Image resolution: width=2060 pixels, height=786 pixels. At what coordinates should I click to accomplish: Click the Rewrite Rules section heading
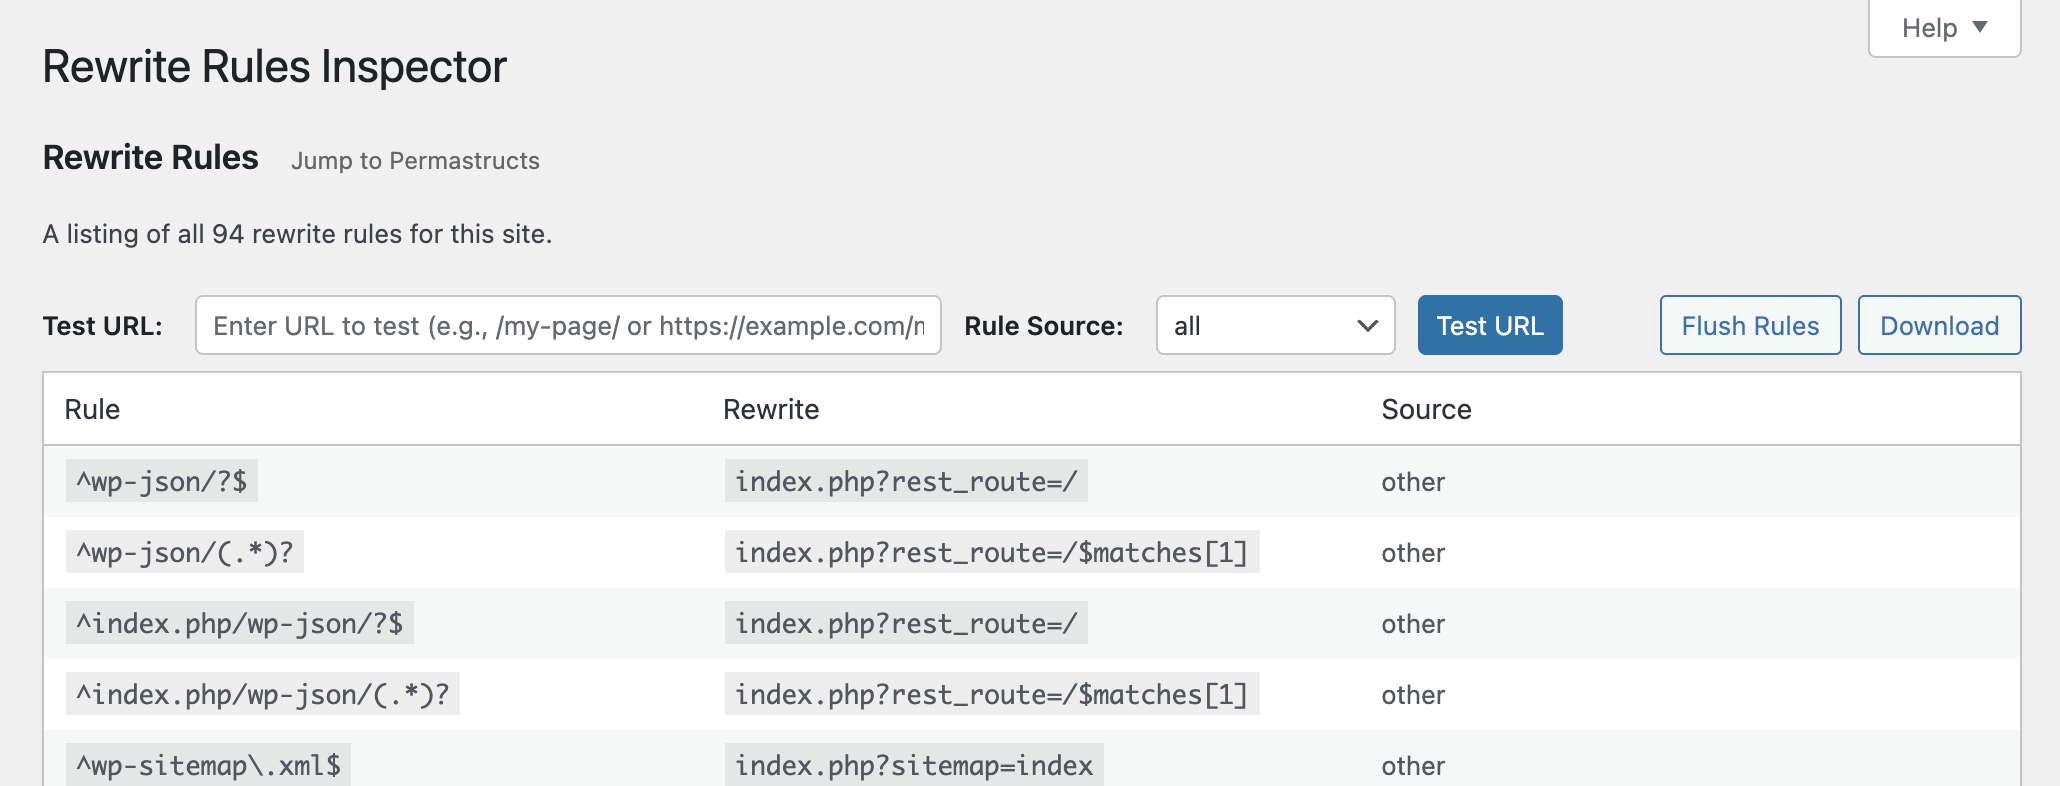(x=151, y=158)
